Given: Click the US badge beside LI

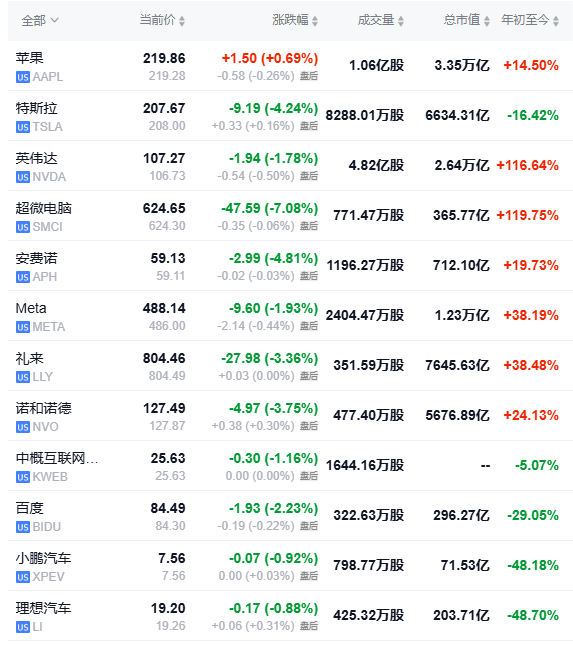Looking at the screenshot, I should tap(23, 627).
